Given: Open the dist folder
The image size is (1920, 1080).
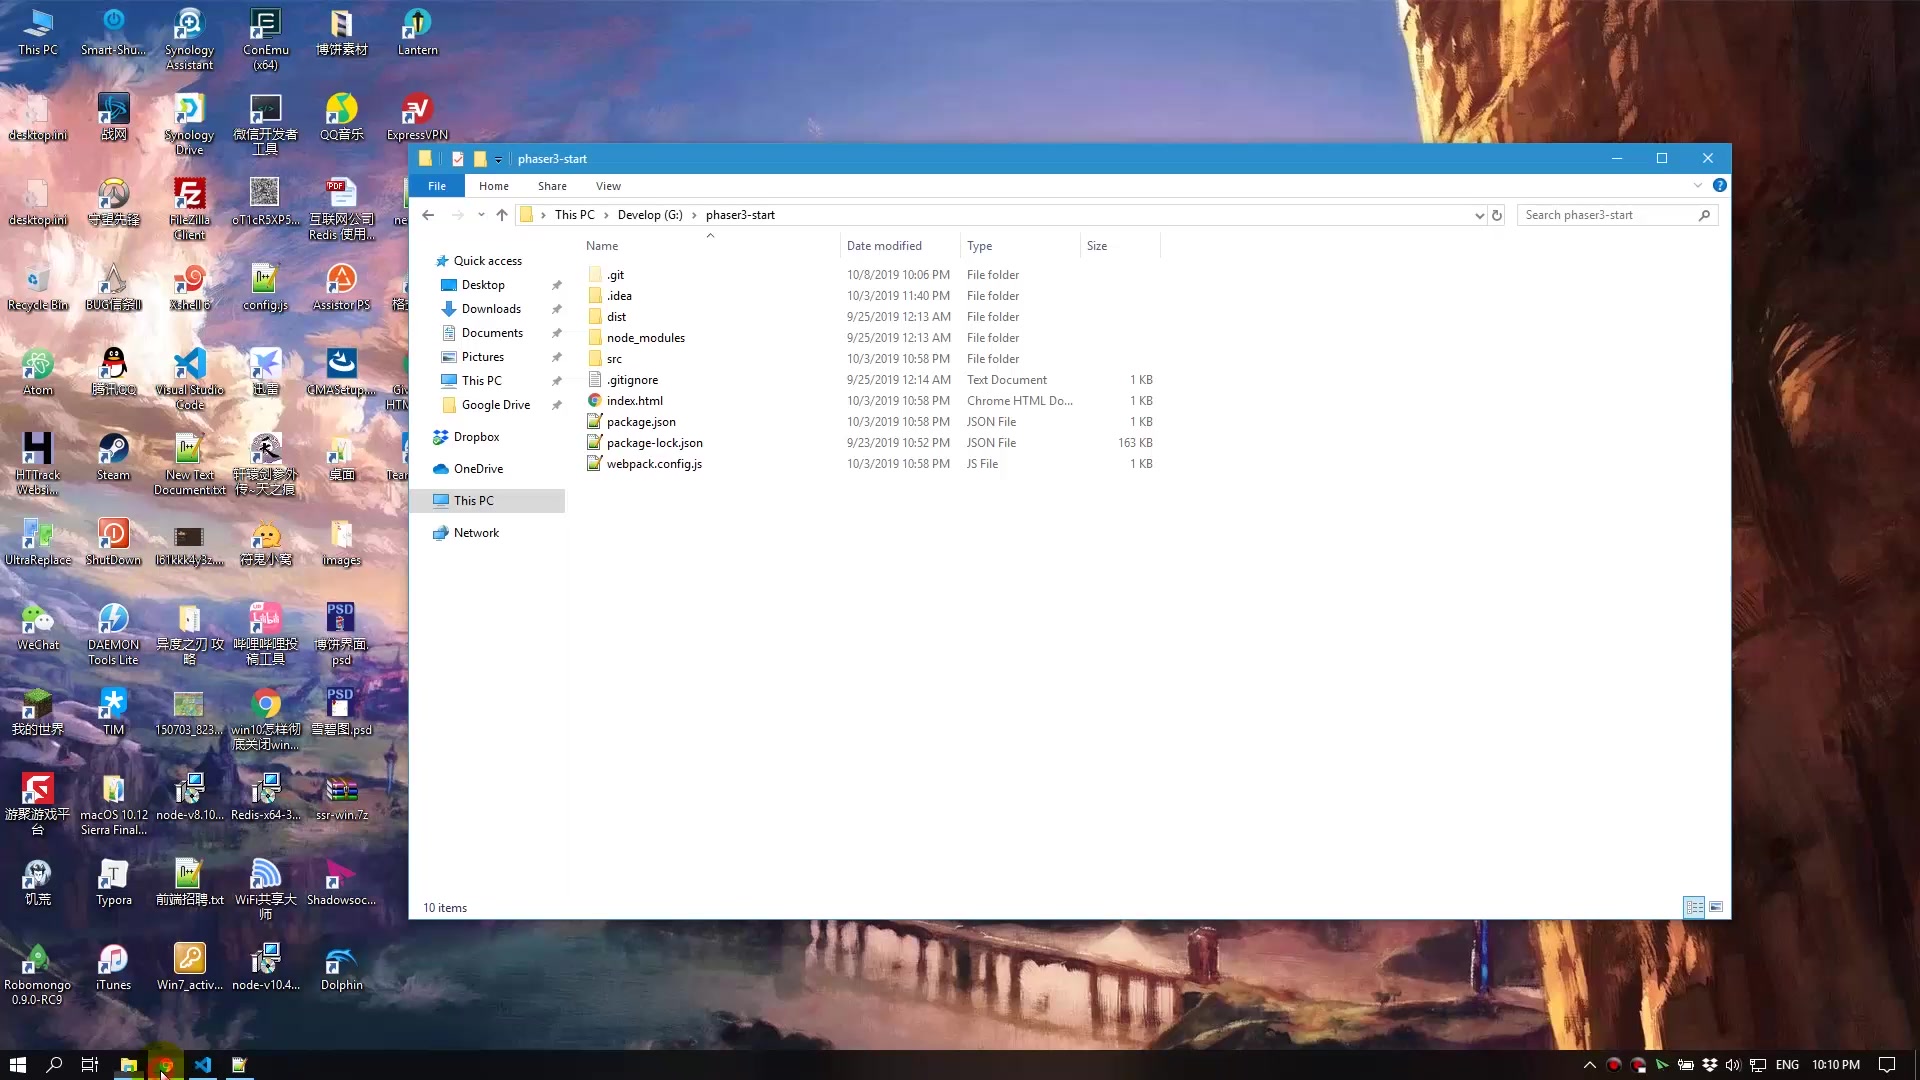Looking at the screenshot, I should (x=616, y=315).
